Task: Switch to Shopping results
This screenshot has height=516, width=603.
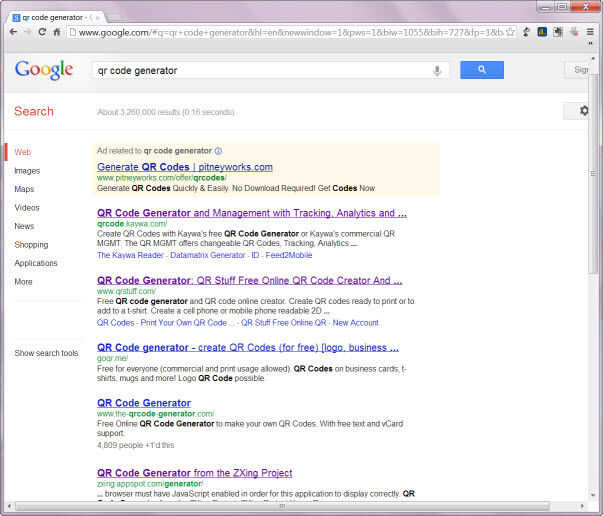Action: point(31,245)
